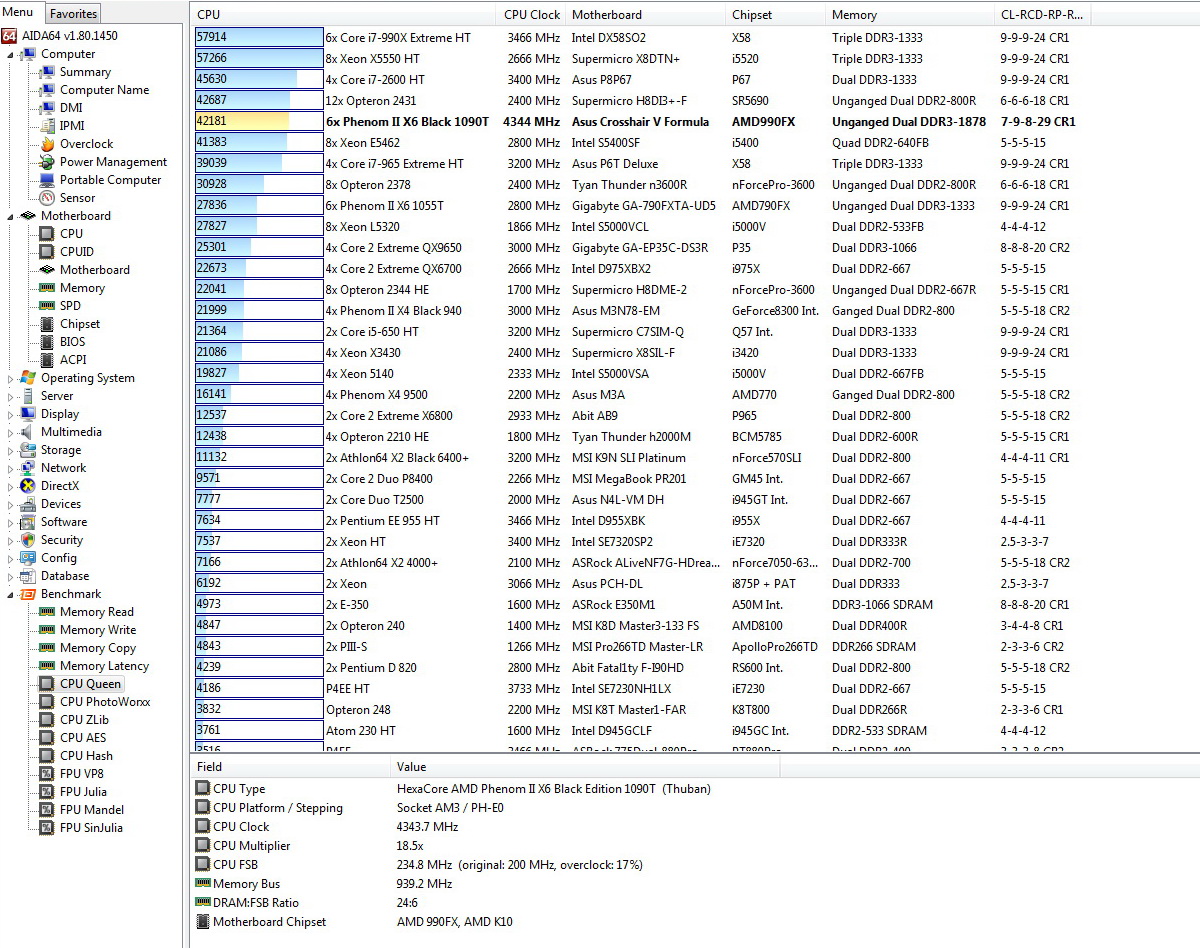Select the Memory Latency benchmark icon
Image resolution: width=1200 pixels, height=948 pixels.
coord(47,666)
